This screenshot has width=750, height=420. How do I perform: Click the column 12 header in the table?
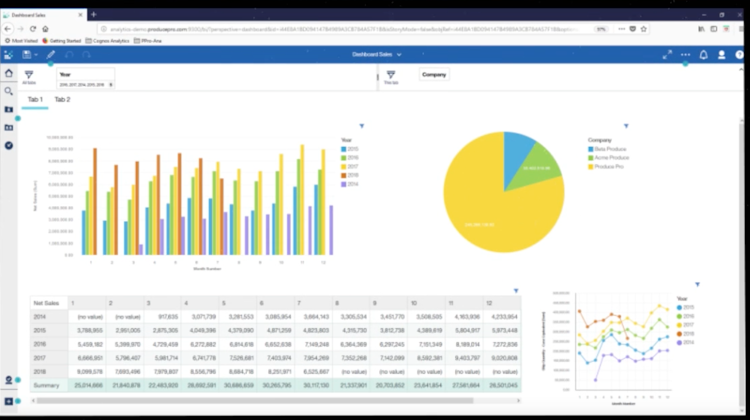pyautogui.click(x=502, y=303)
